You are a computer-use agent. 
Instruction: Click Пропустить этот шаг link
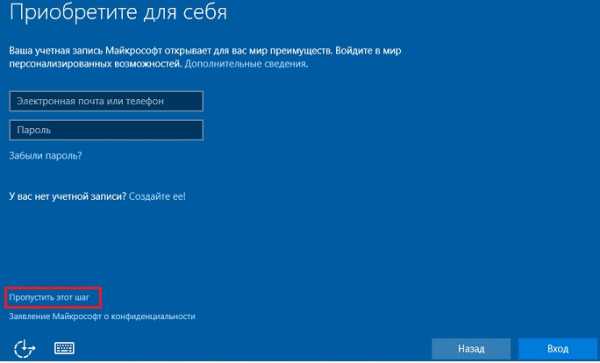pyautogui.click(x=49, y=297)
